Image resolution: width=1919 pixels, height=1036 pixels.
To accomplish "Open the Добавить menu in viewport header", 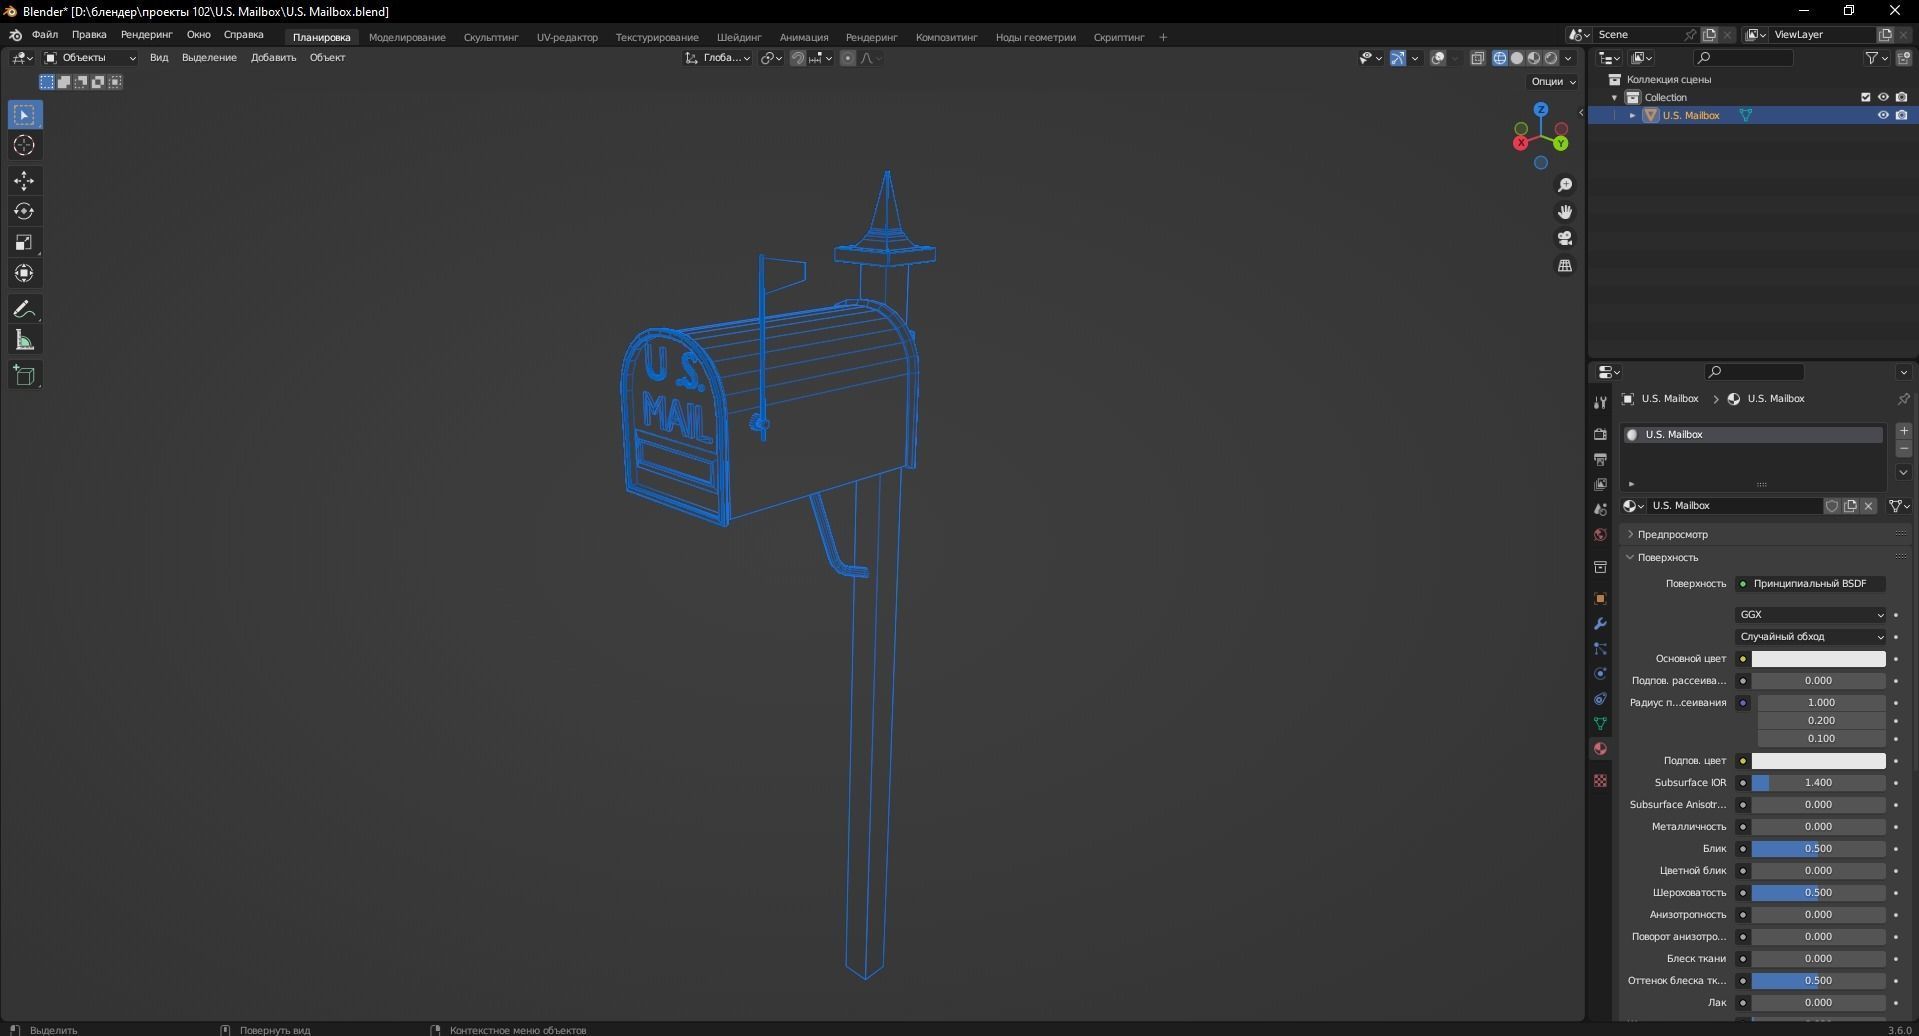I will [273, 58].
